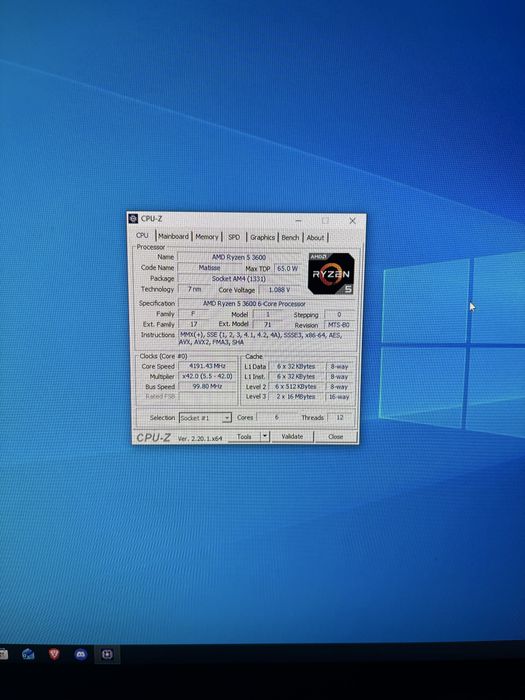Click the Multiplier value 'x42.0 (5.5 - 42.0)'
This screenshot has height=700, width=525.
click(x=207, y=376)
